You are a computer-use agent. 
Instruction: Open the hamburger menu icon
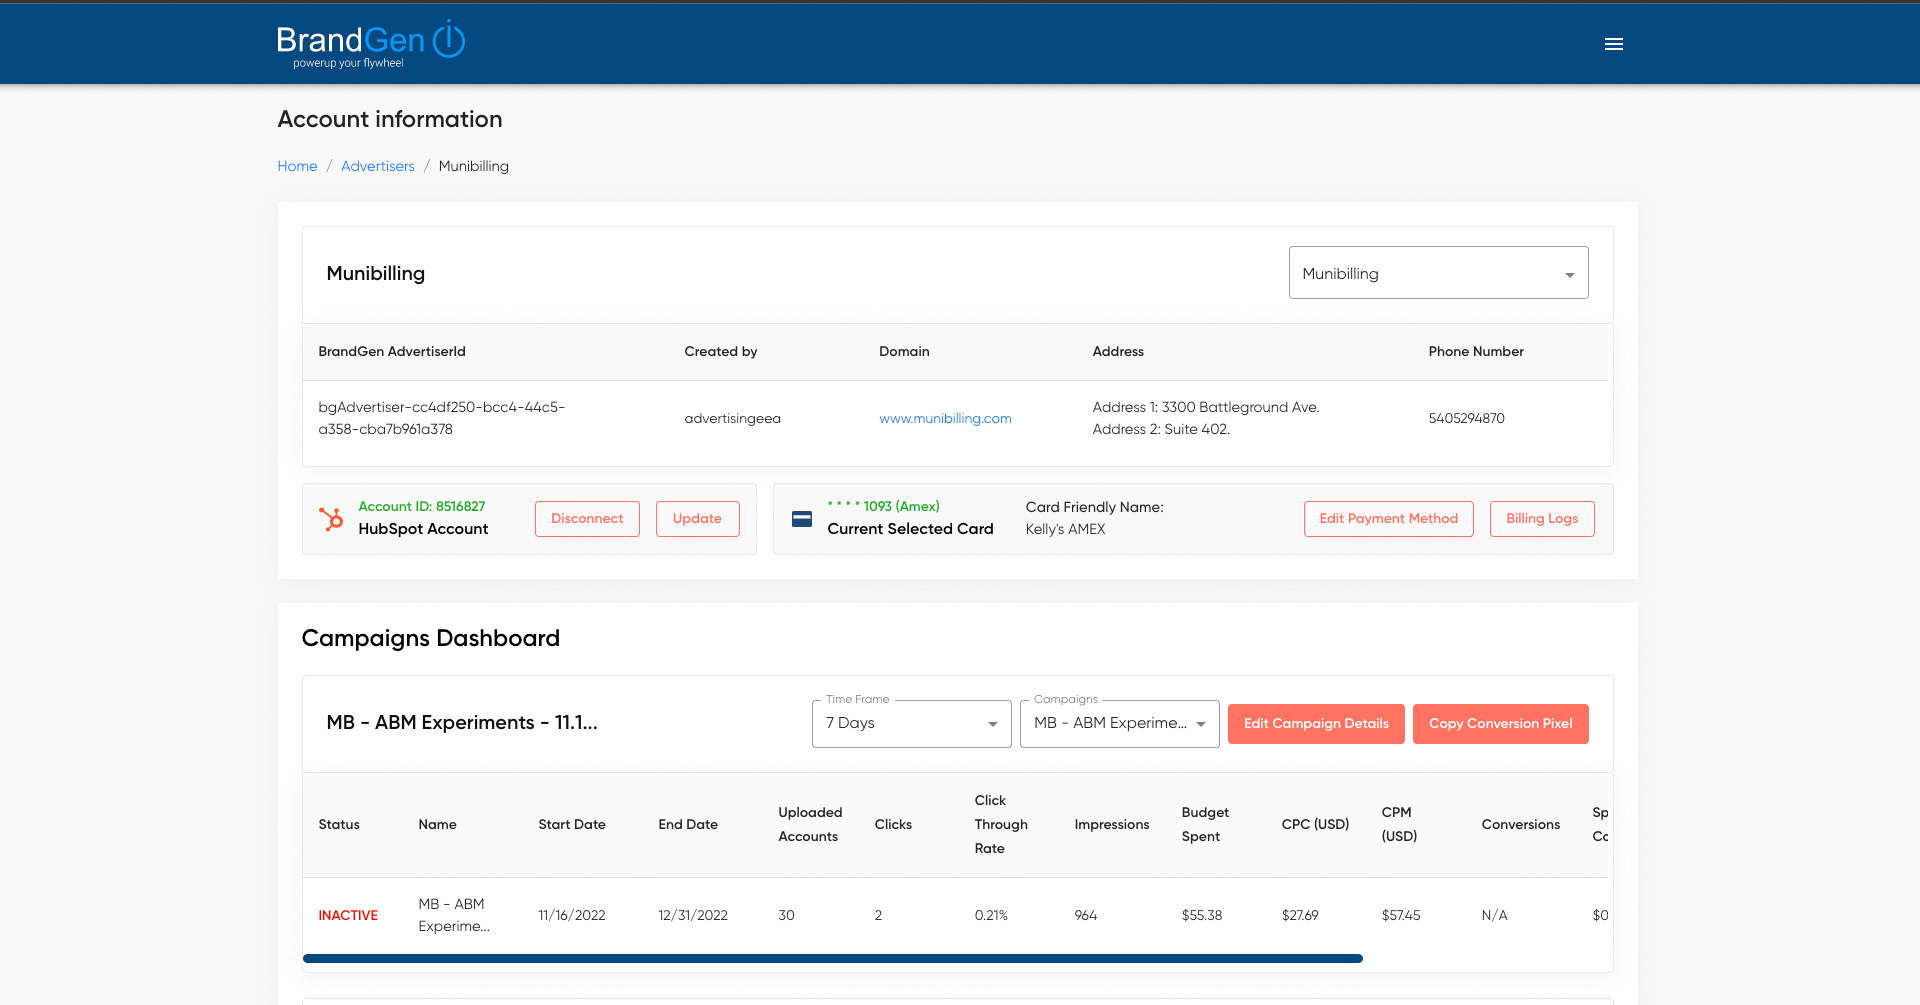[1613, 44]
